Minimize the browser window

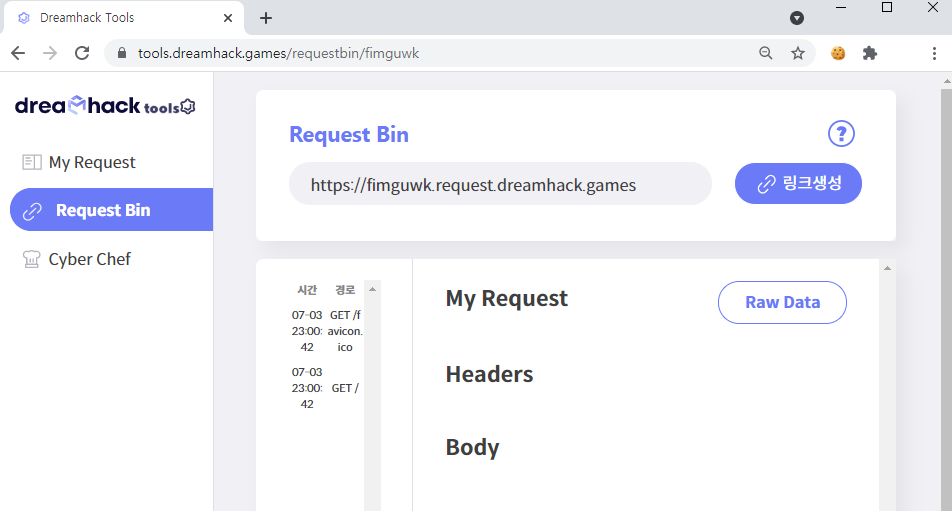click(x=841, y=7)
